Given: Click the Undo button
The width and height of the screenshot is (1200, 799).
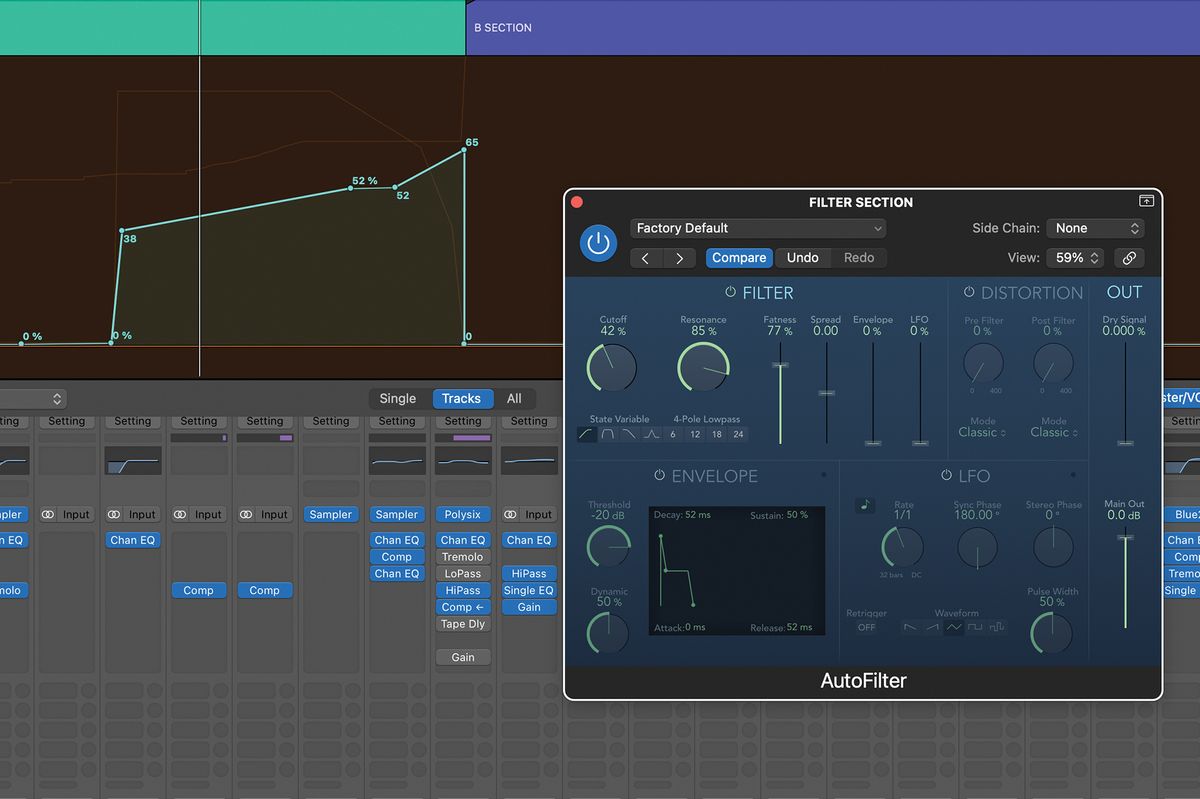Looking at the screenshot, I should [x=802, y=257].
